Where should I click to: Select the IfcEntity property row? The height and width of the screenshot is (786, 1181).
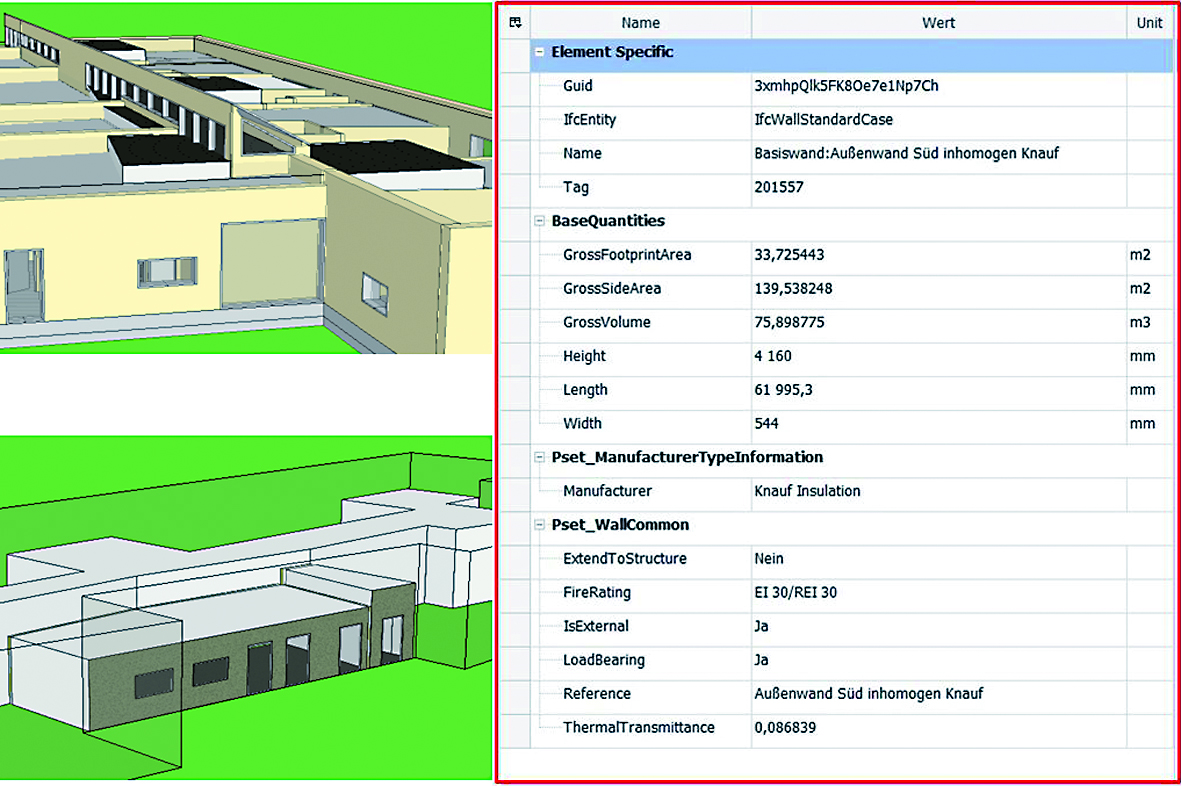(590, 120)
